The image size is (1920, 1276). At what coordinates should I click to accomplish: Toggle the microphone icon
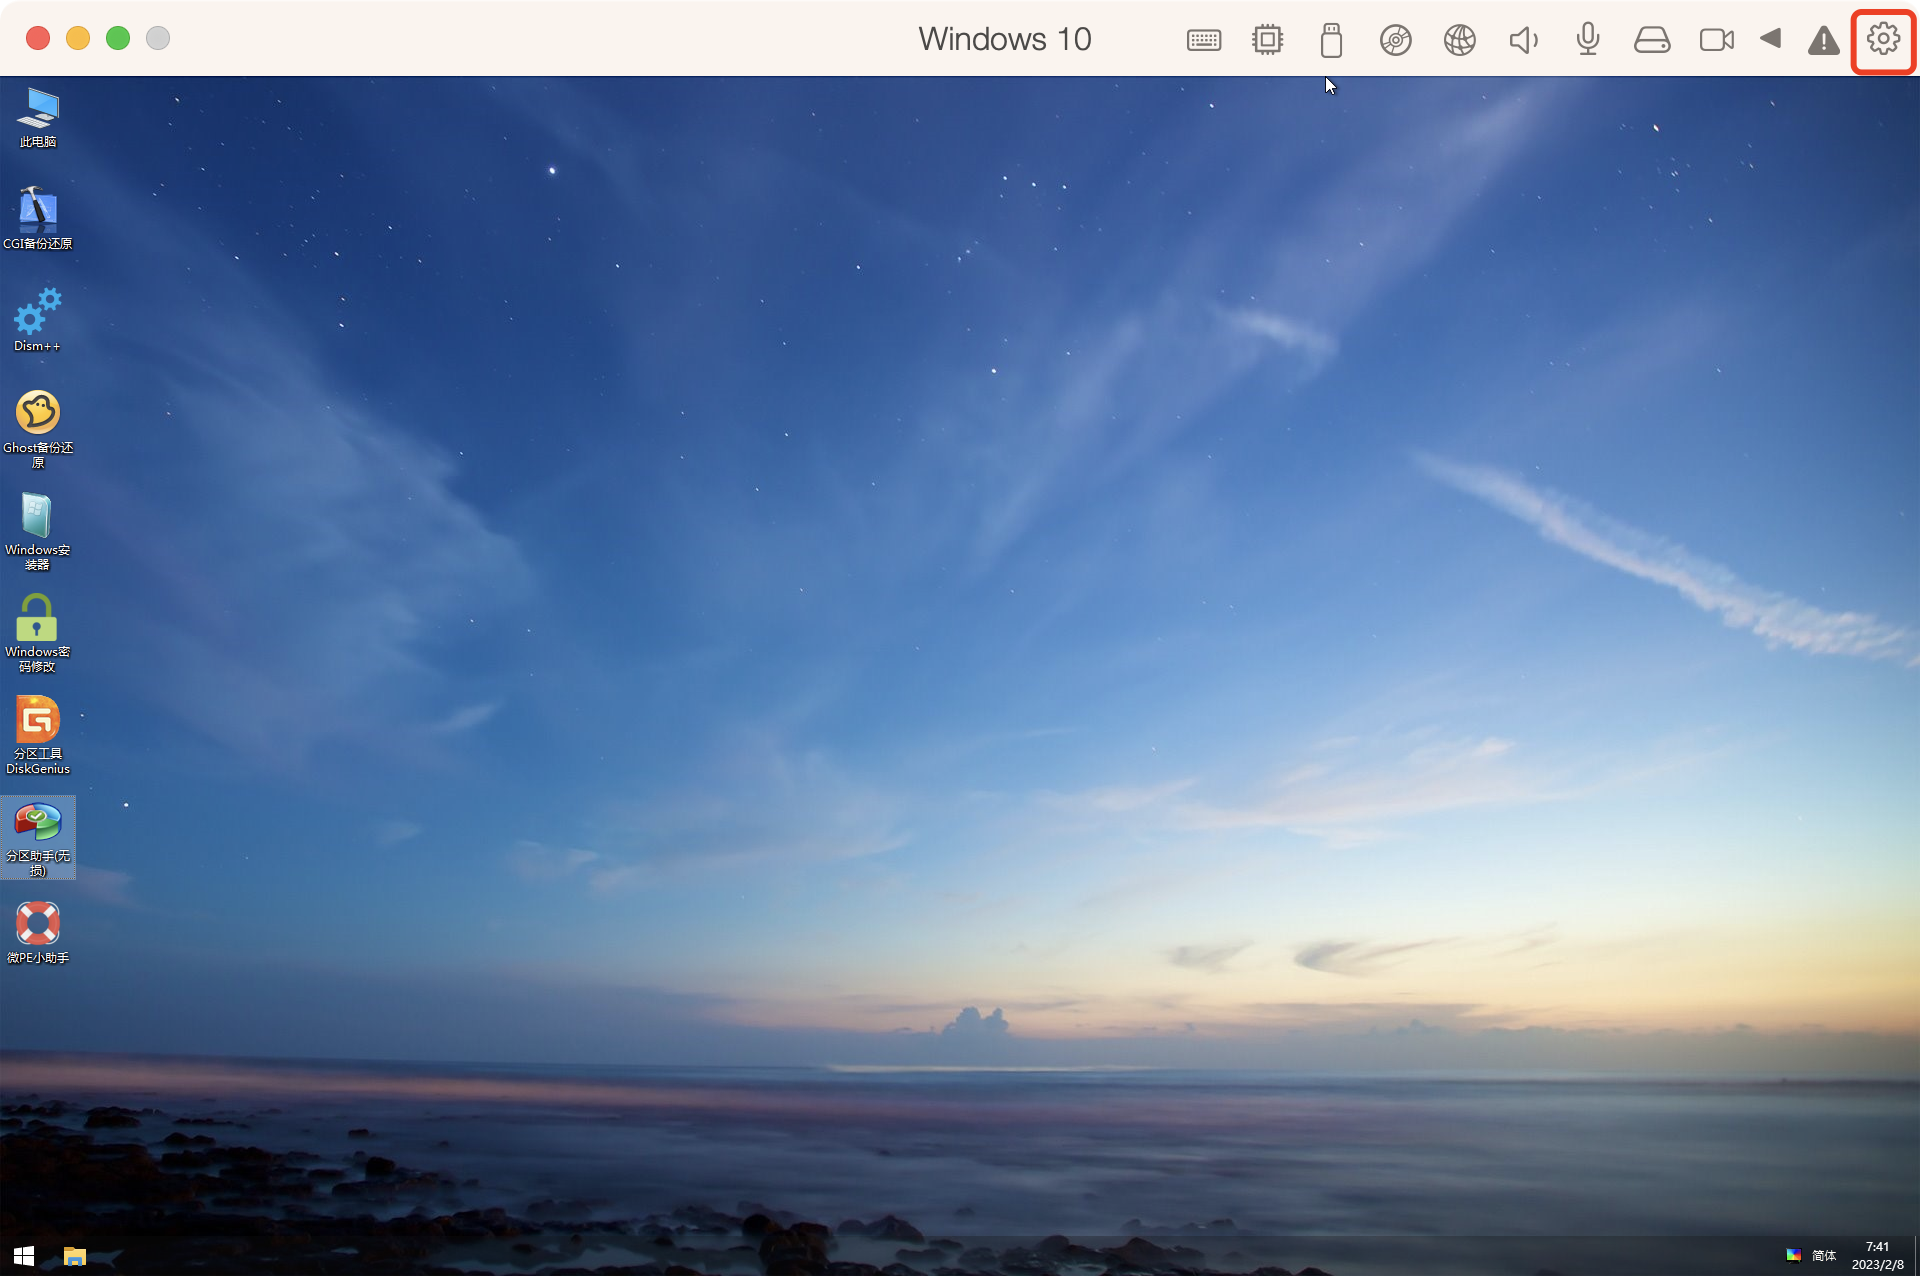1587,40
